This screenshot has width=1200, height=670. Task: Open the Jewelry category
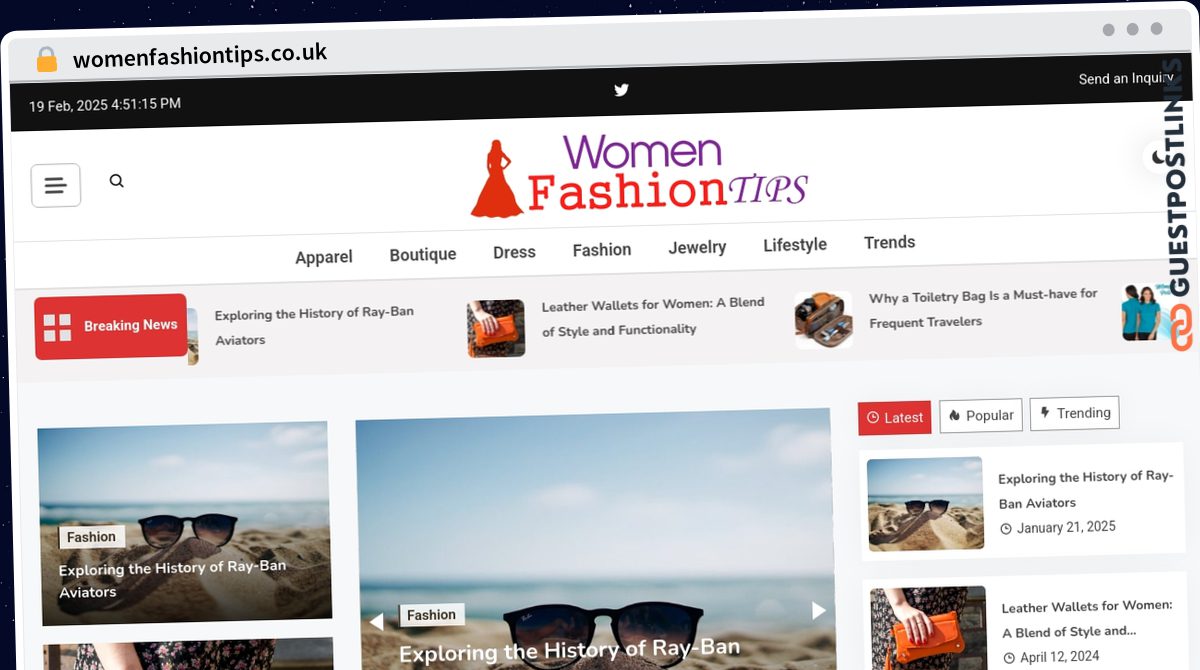pyautogui.click(x=697, y=247)
